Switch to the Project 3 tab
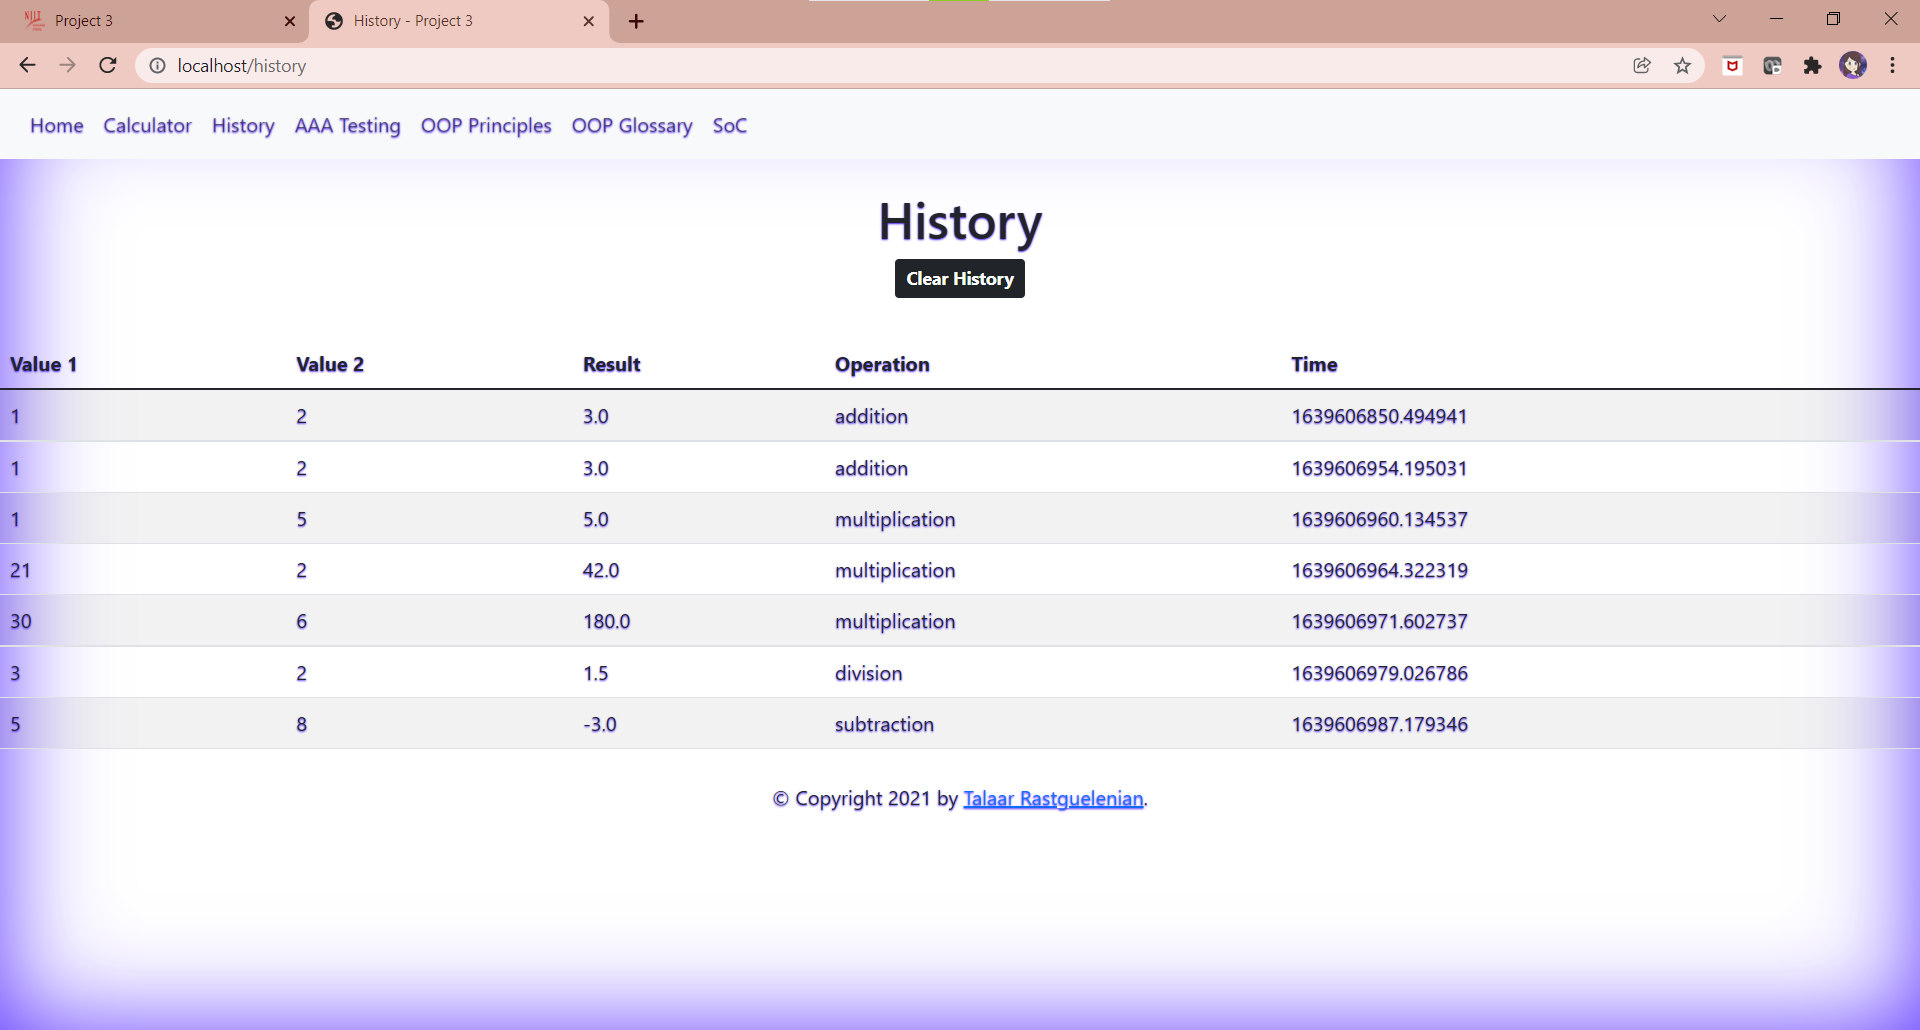Viewport: 1920px width, 1030px height. [x=140, y=20]
